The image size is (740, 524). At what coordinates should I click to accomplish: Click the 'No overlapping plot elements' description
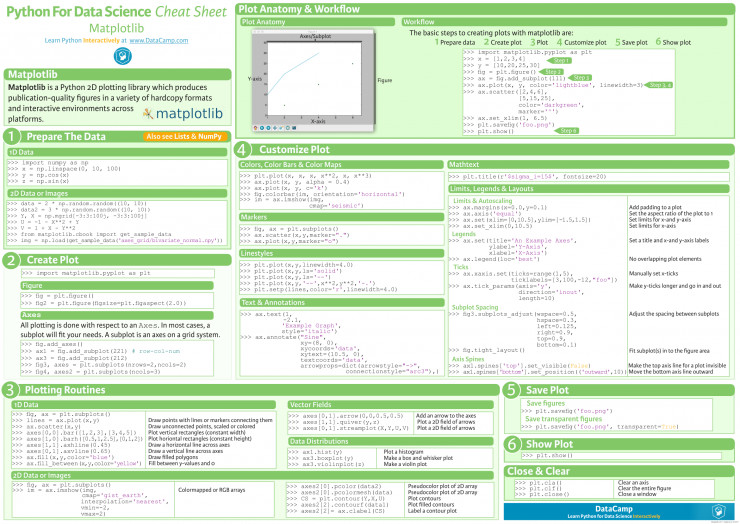click(x=665, y=259)
